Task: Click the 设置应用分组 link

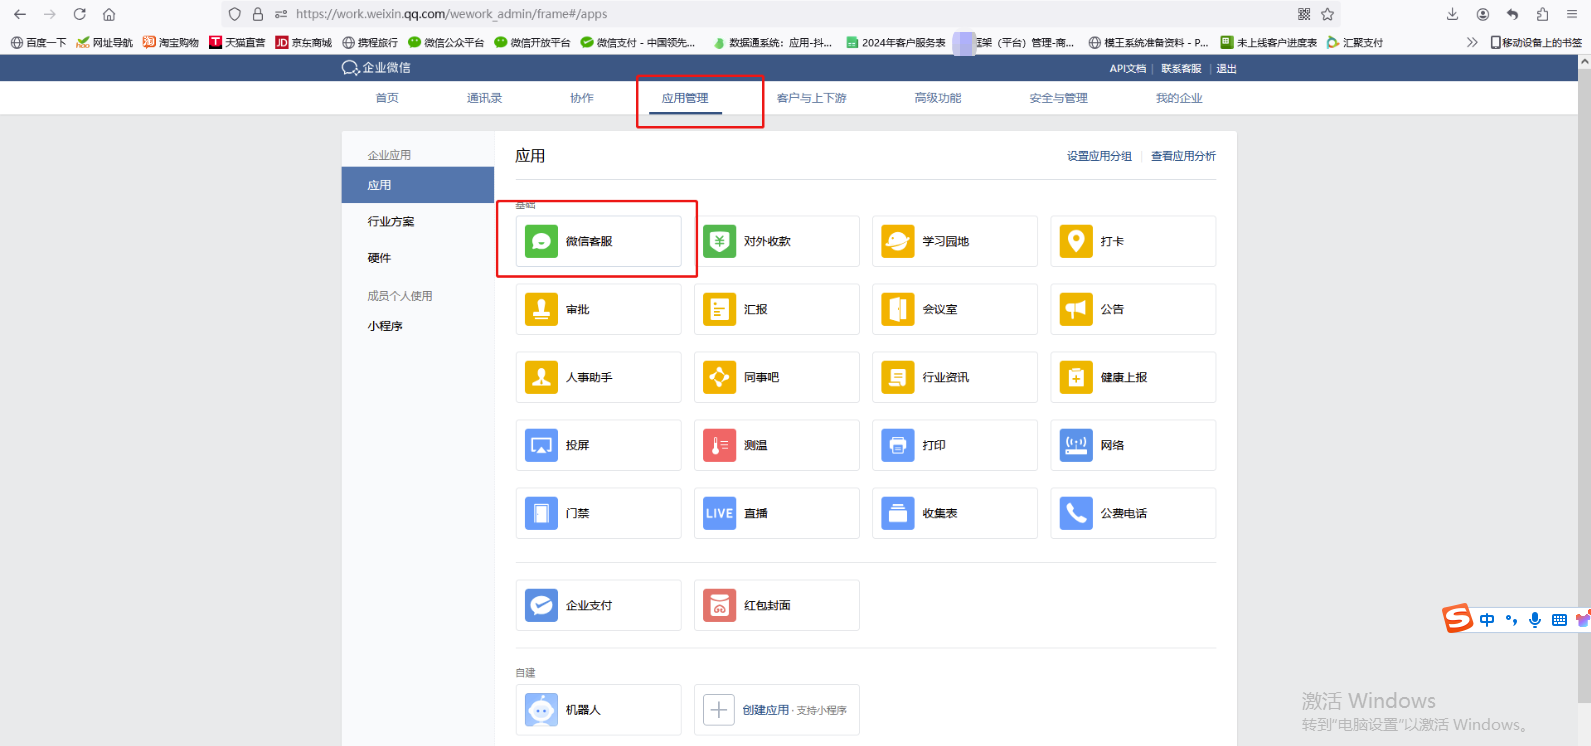Action: pyautogui.click(x=1099, y=156)
